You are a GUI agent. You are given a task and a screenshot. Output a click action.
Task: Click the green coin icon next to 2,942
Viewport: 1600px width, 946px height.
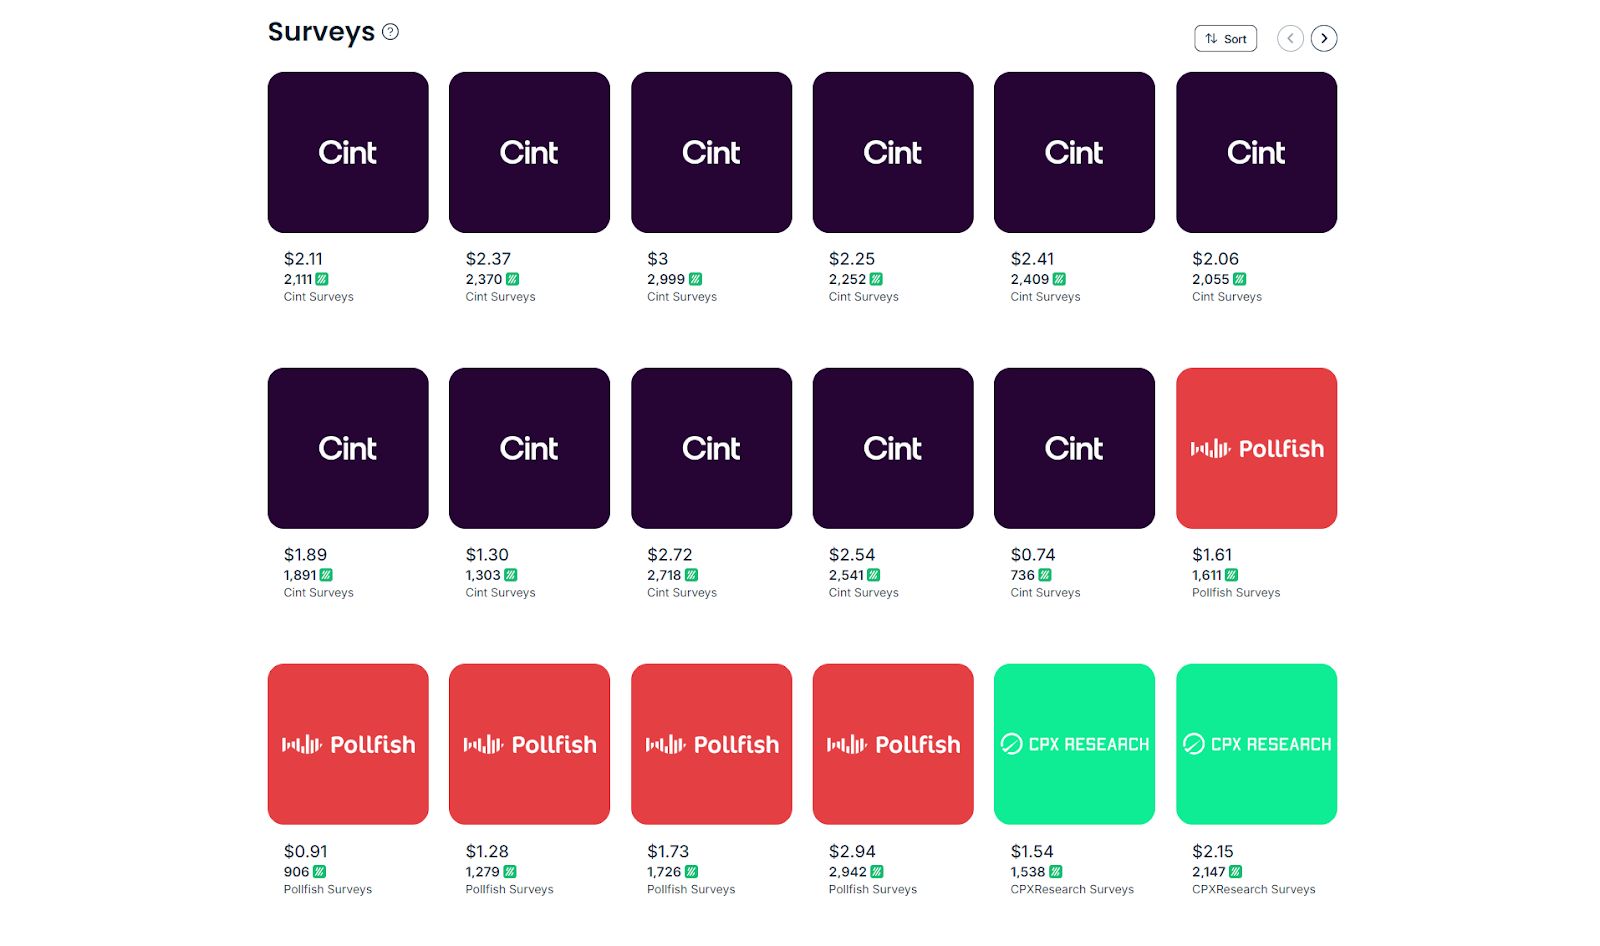[x=877, y=872]
